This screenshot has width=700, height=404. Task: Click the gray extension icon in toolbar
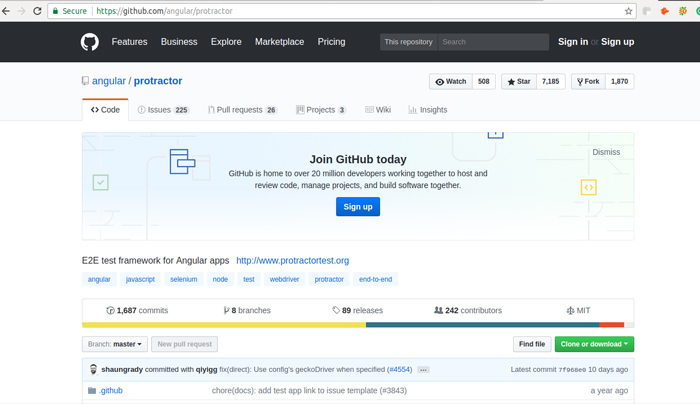646,11
